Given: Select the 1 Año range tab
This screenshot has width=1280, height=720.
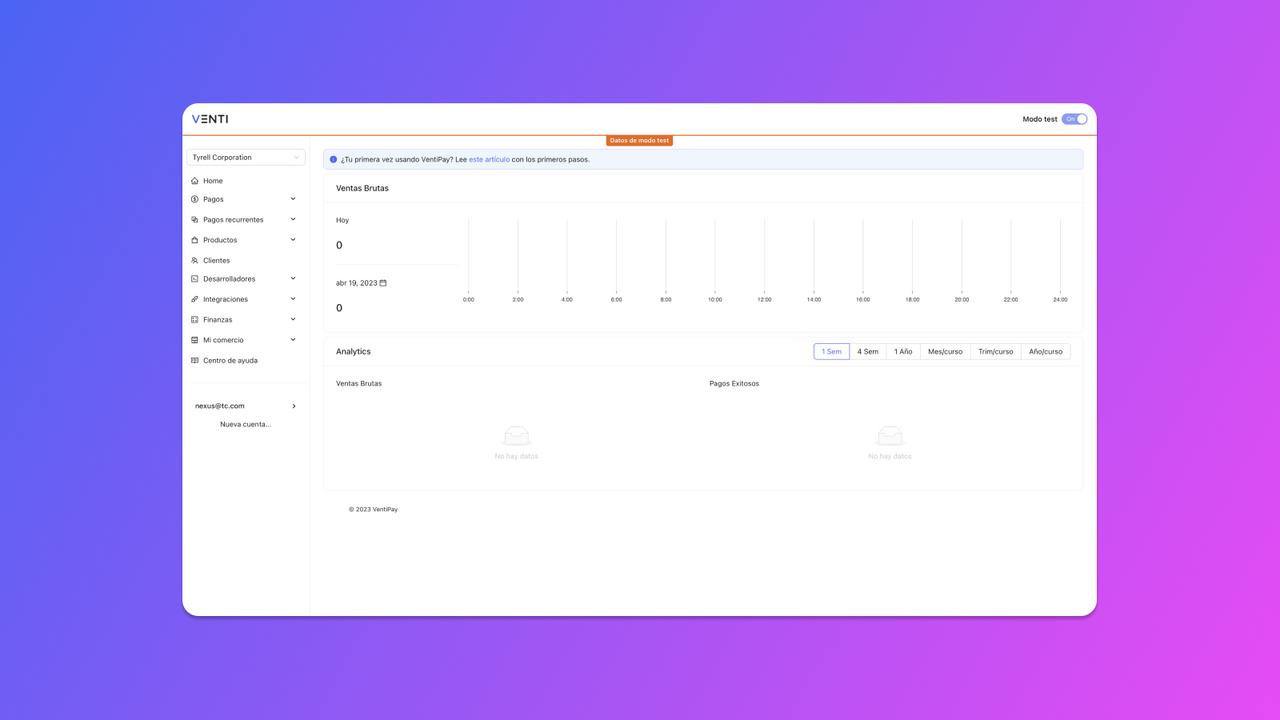Looking at the screenshot, I should (x=903, y=351).
